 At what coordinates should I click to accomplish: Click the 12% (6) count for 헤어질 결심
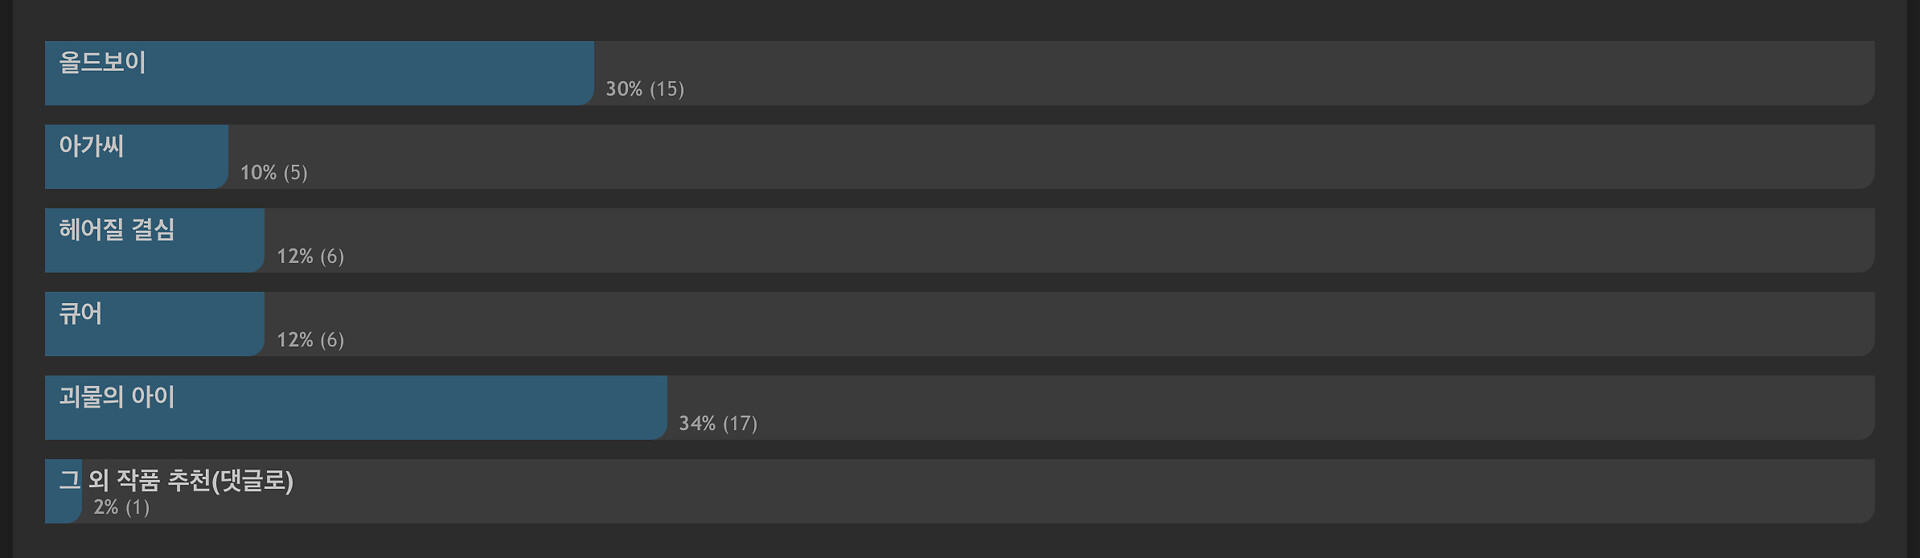click(310, 256)
